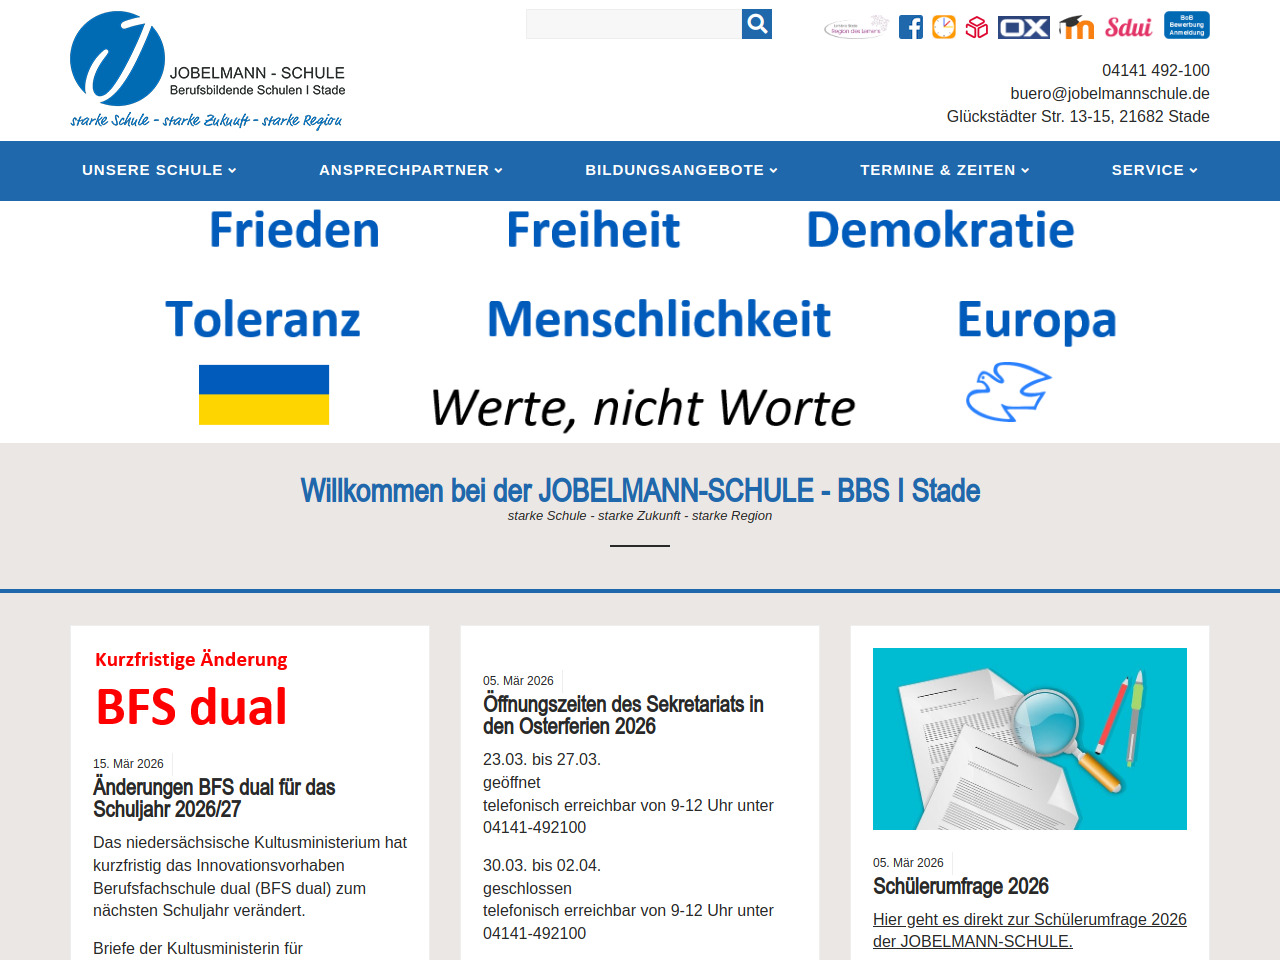Expand the Ansprechpartner dropdown menu
Image resolution: width=1280 pixels, height=960 pixels.
click(411, 170)
